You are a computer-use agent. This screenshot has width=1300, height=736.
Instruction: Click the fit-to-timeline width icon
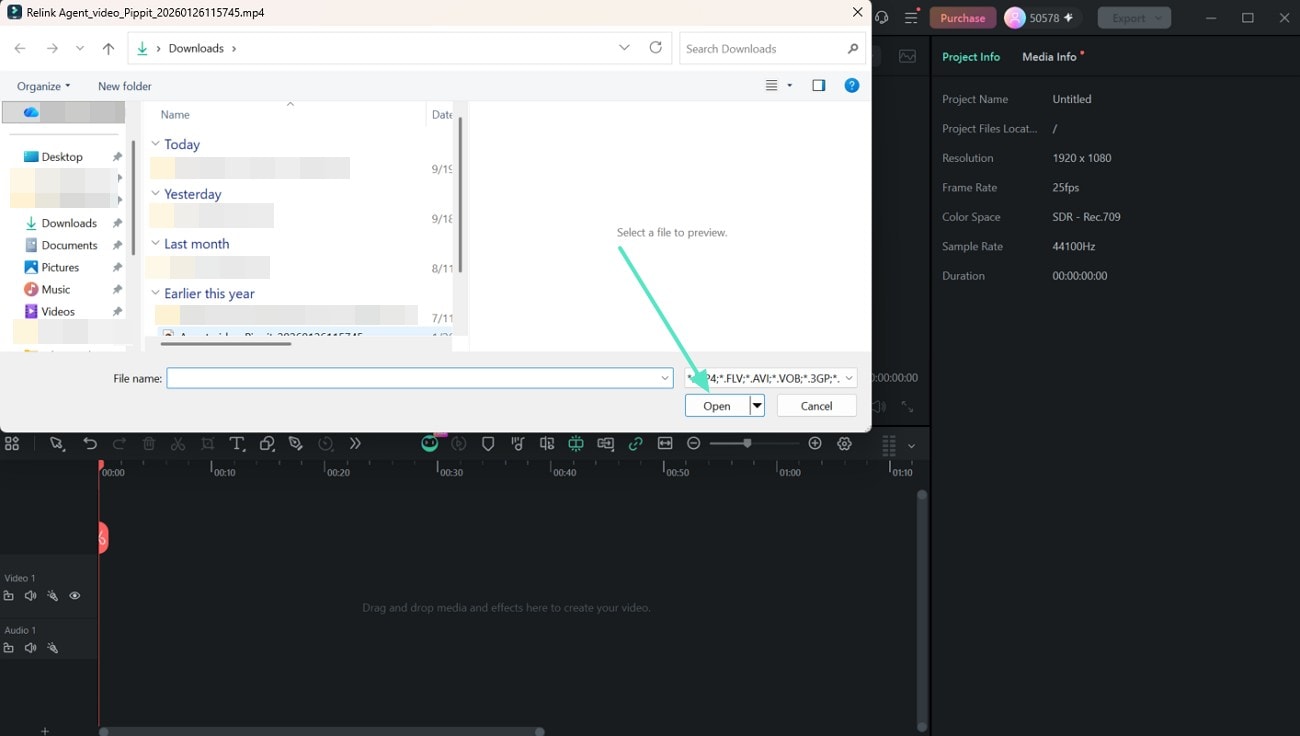point(665,444)
